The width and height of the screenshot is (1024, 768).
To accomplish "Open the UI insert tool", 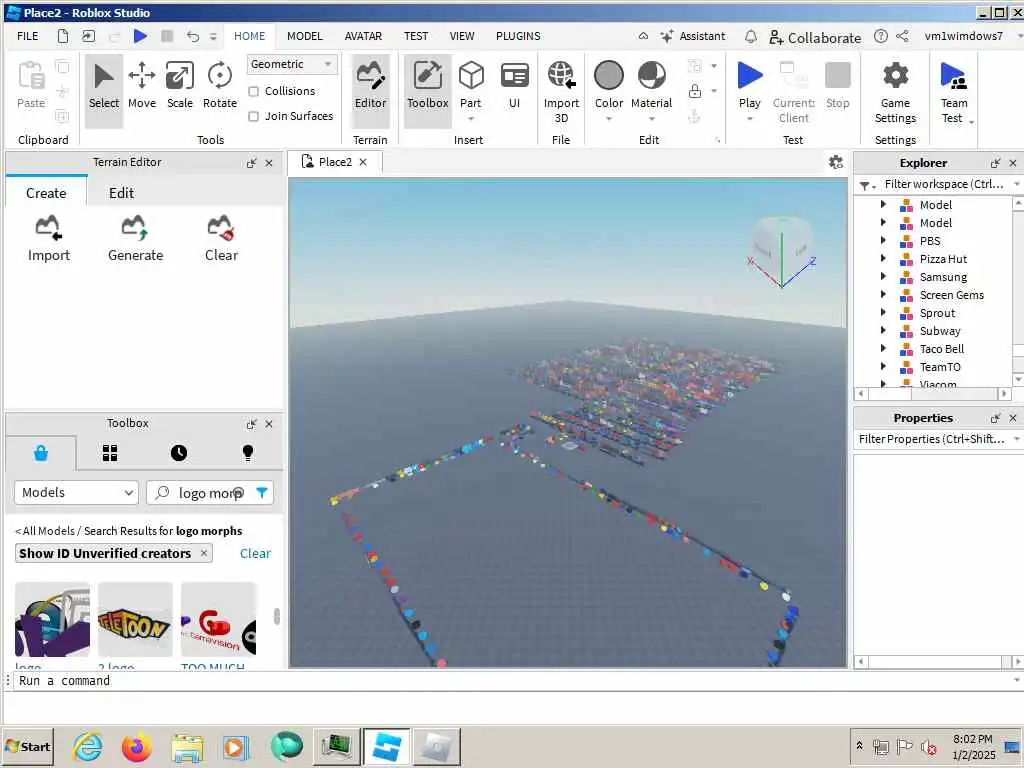I will coord(515,86).
